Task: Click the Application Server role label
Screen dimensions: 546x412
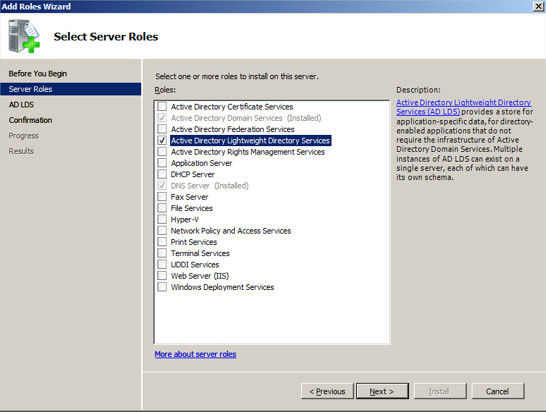Action: (201, 163)
